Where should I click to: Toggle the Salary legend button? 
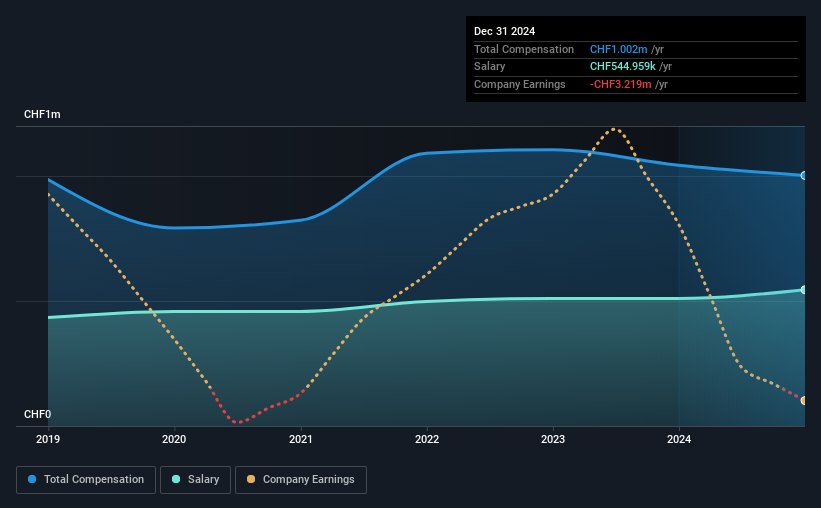[x=195, y=480]
